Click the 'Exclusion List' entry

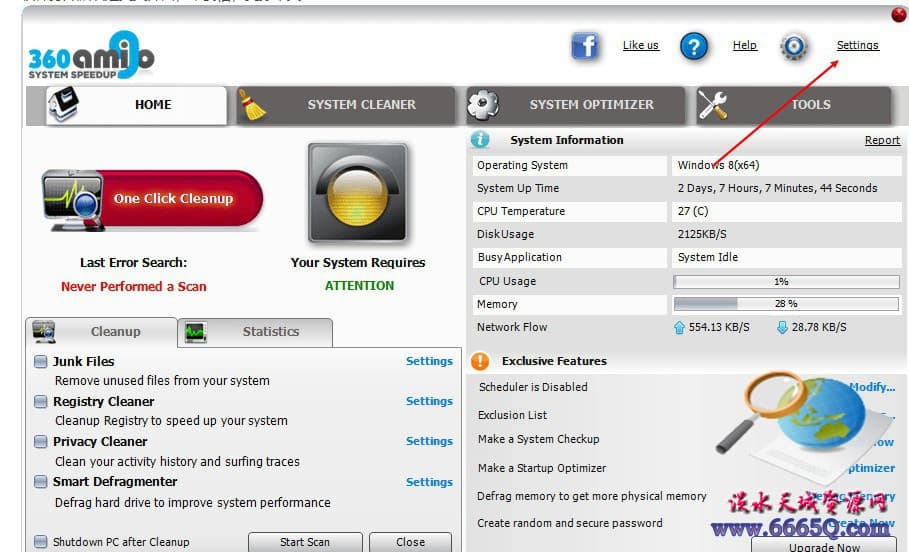pyautogui.click(x=512, y=415)
